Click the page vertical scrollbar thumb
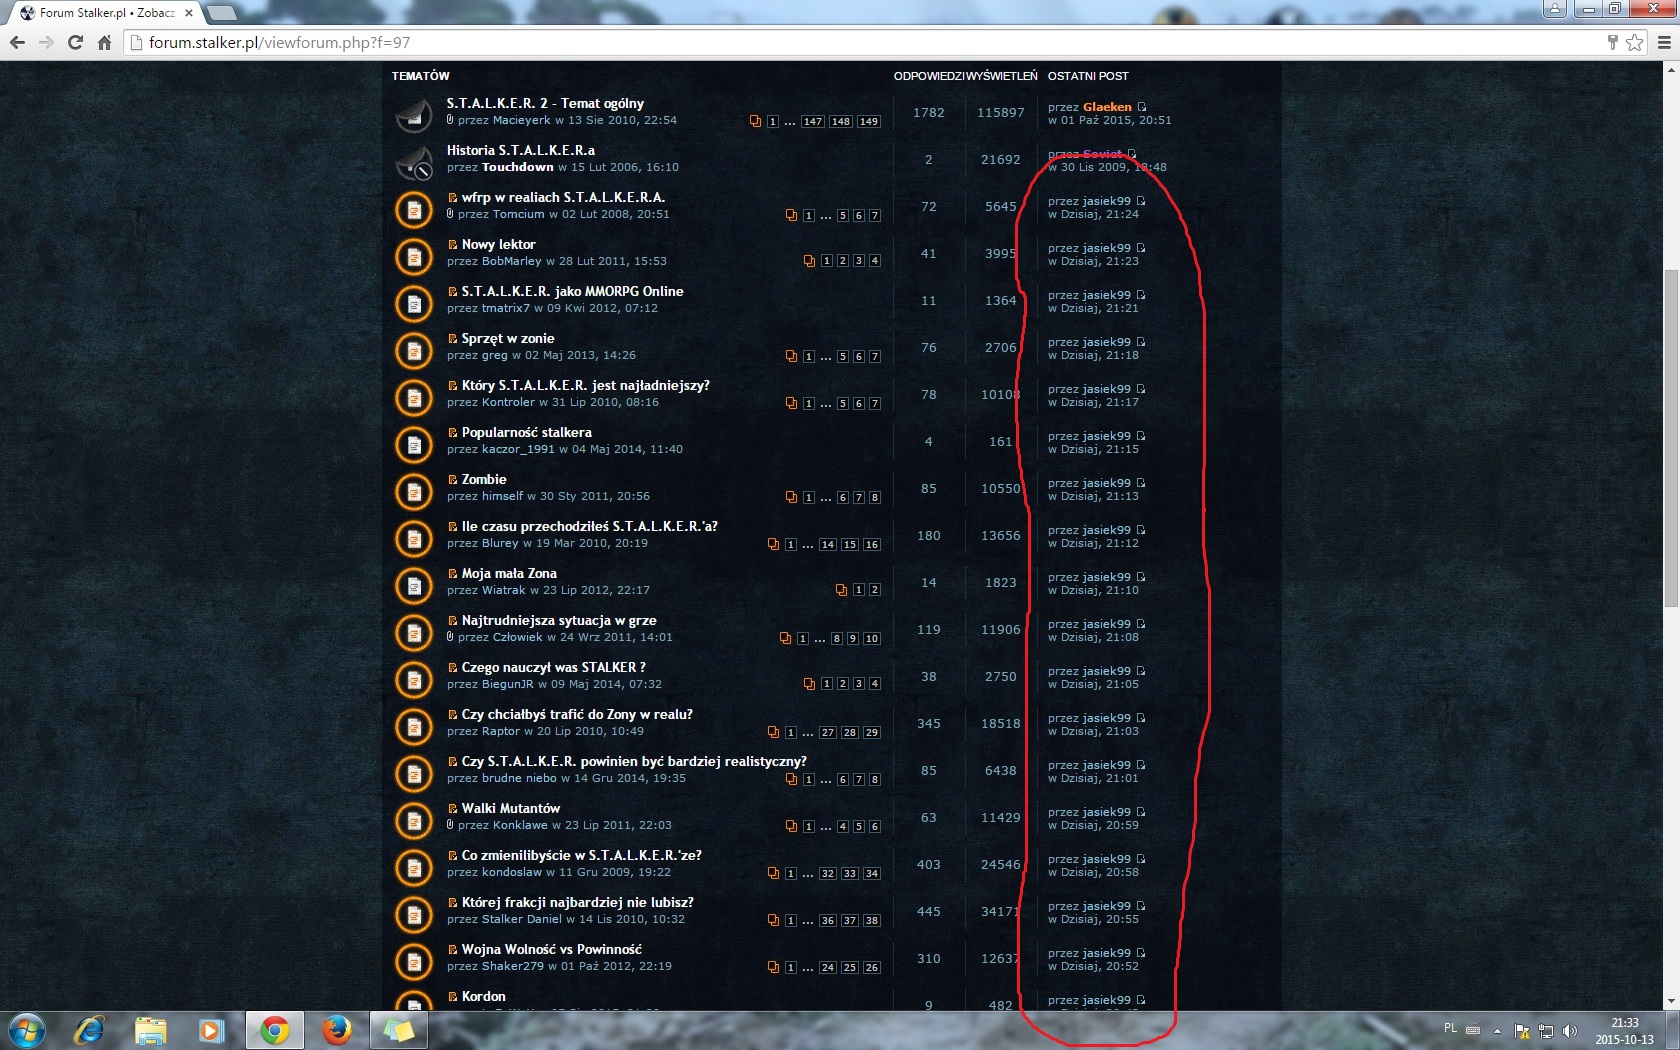The height and width of the screenshot is (1050, 1680). tap(1671, 438)
